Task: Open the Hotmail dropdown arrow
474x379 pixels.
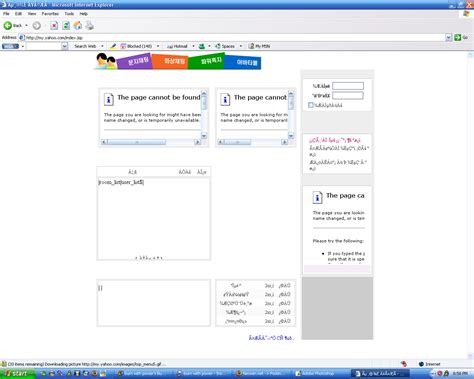Action: pos(193,46)
